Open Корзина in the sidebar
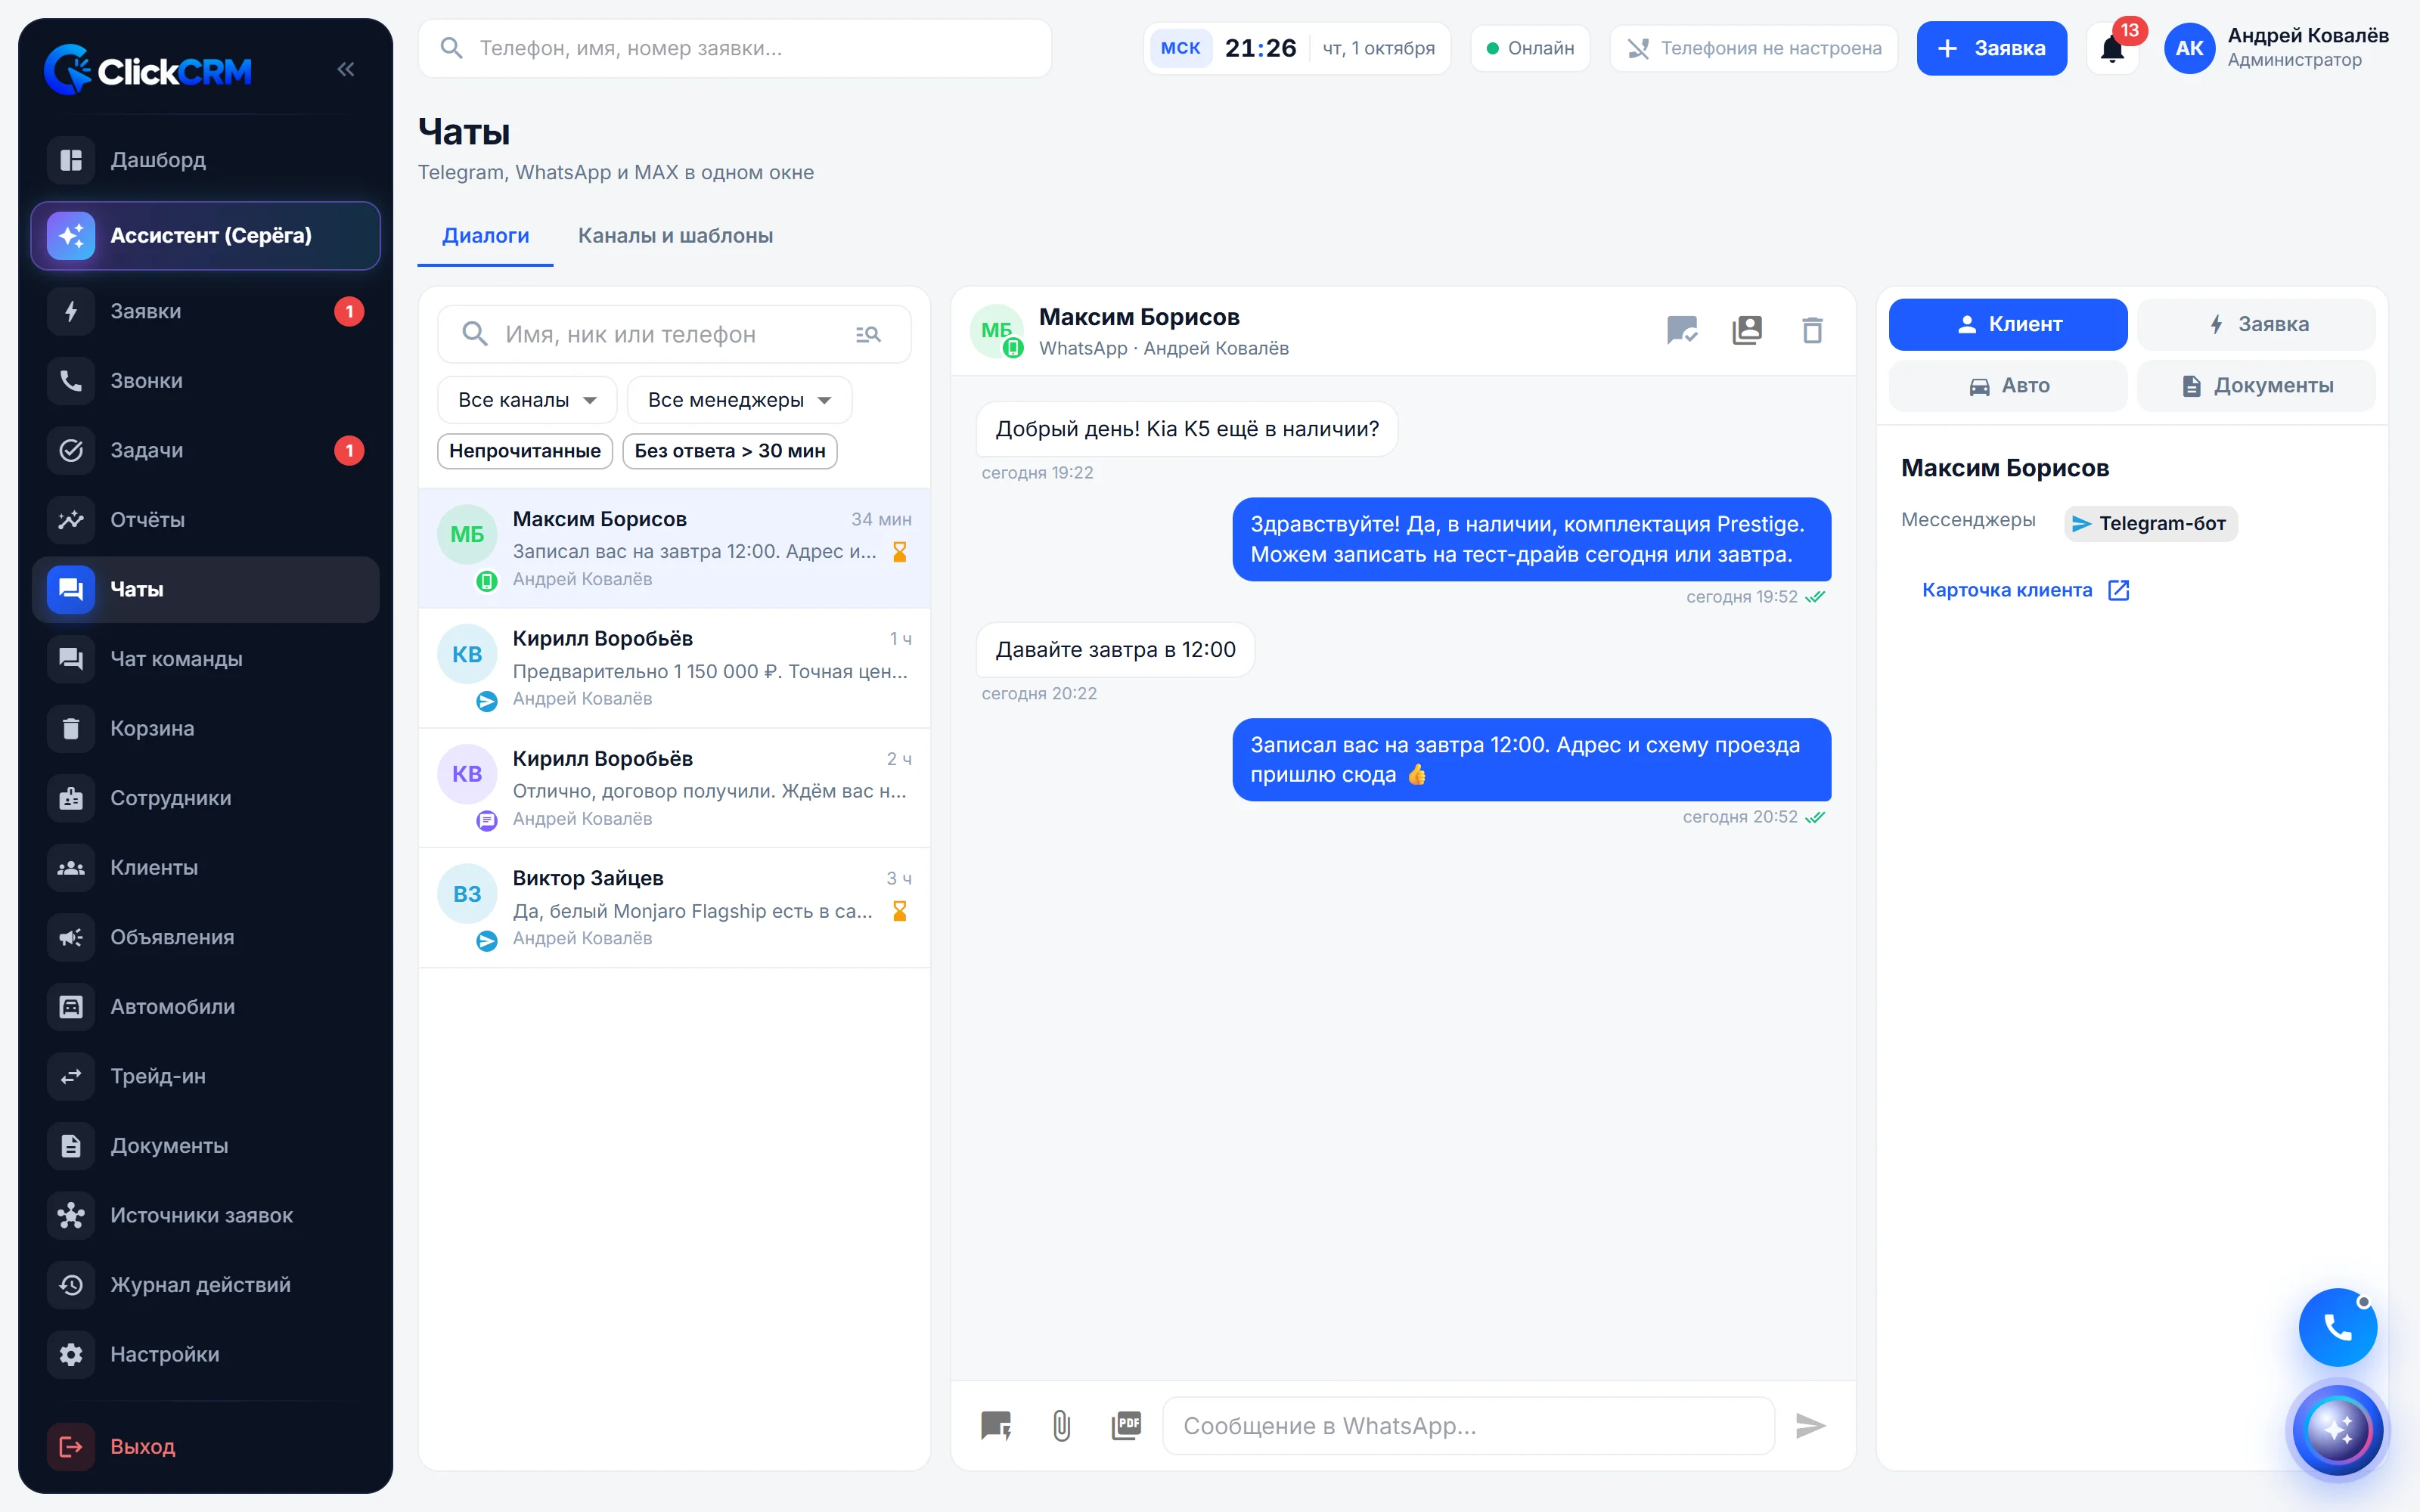Screen dimensions: 2420x1512 tap(206, 728)
